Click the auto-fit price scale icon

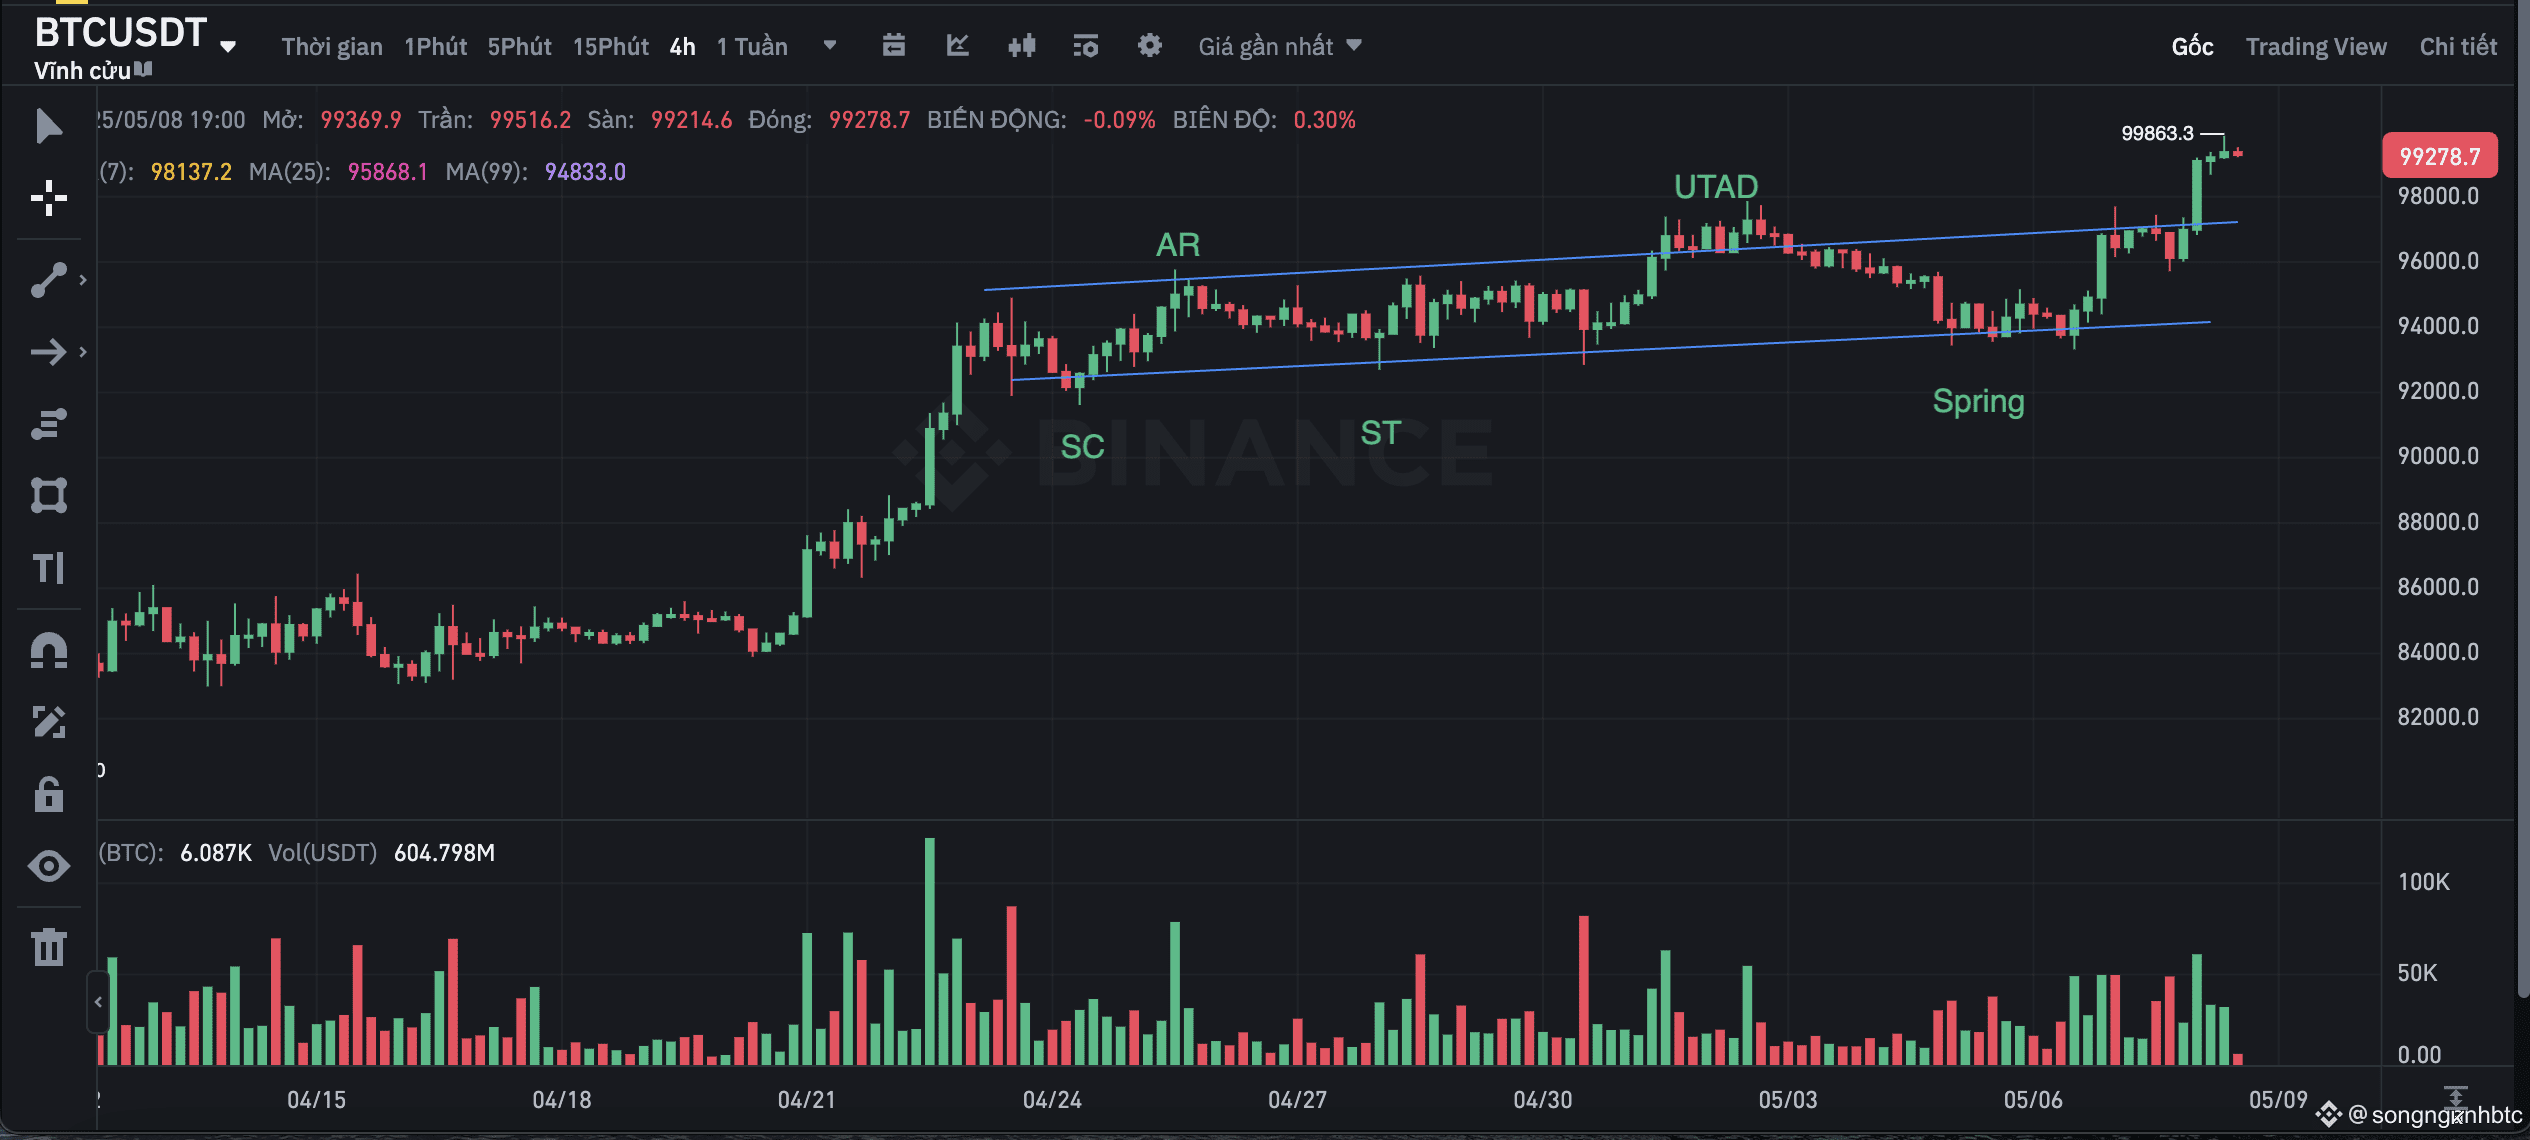(x=2456, y=1097)
